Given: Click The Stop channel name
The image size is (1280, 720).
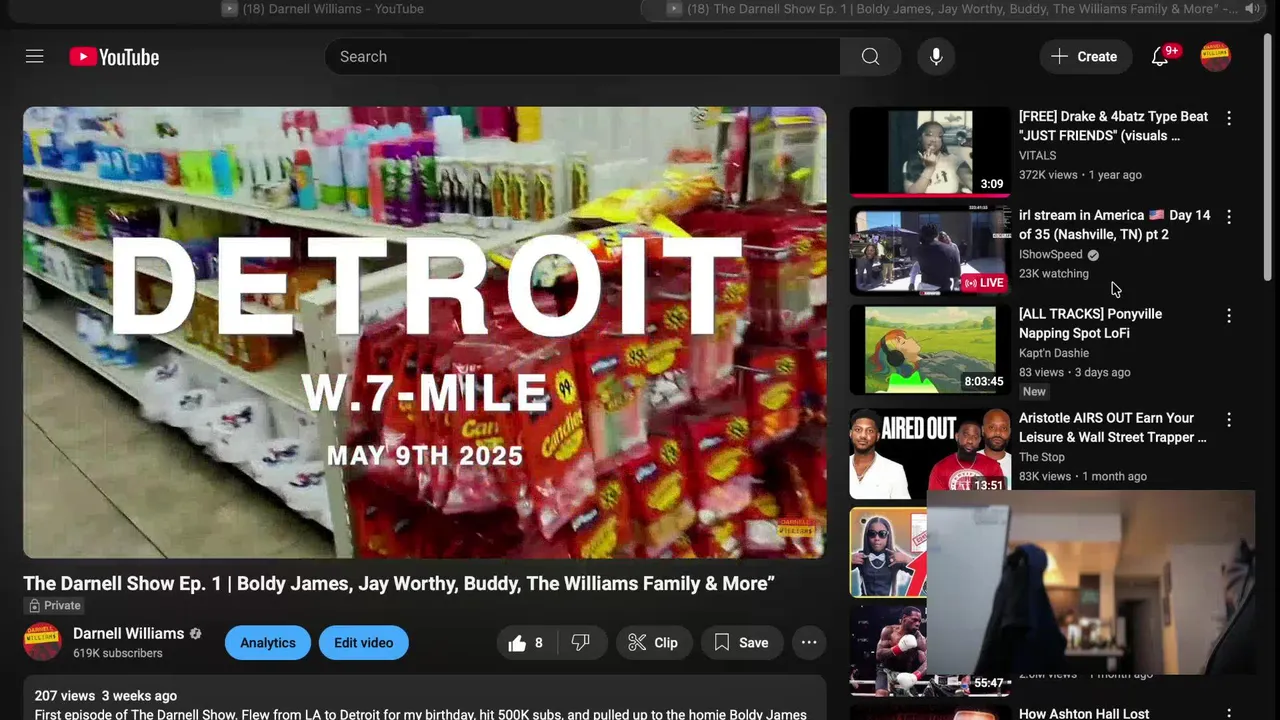Looking at the screenshot, I should pos(1042,457).
